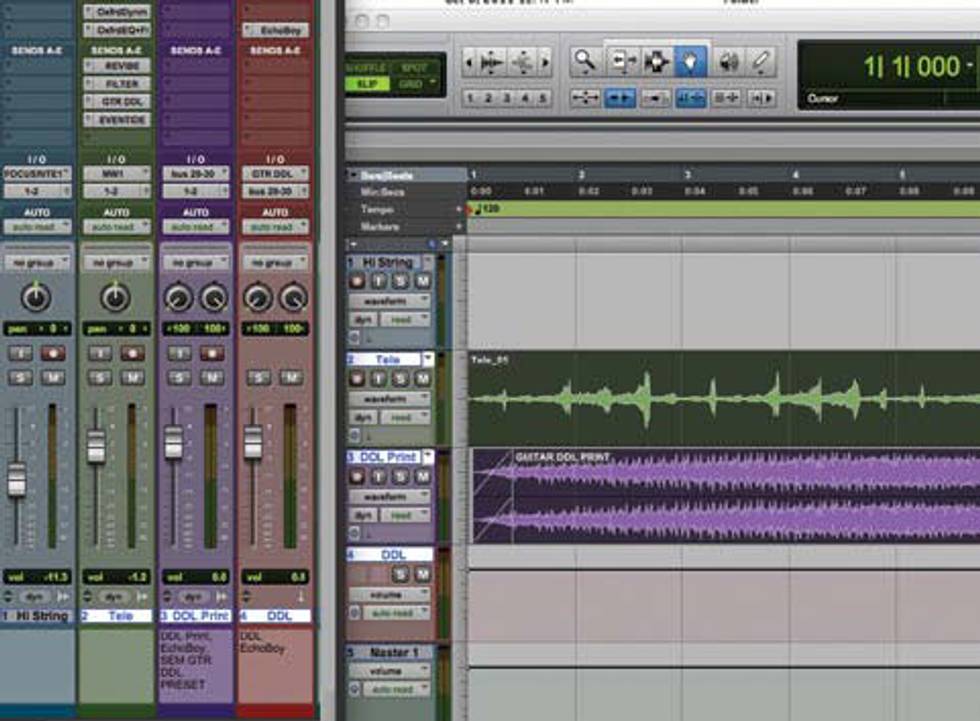Open Grid mode options arrow

tap(432, 84)
